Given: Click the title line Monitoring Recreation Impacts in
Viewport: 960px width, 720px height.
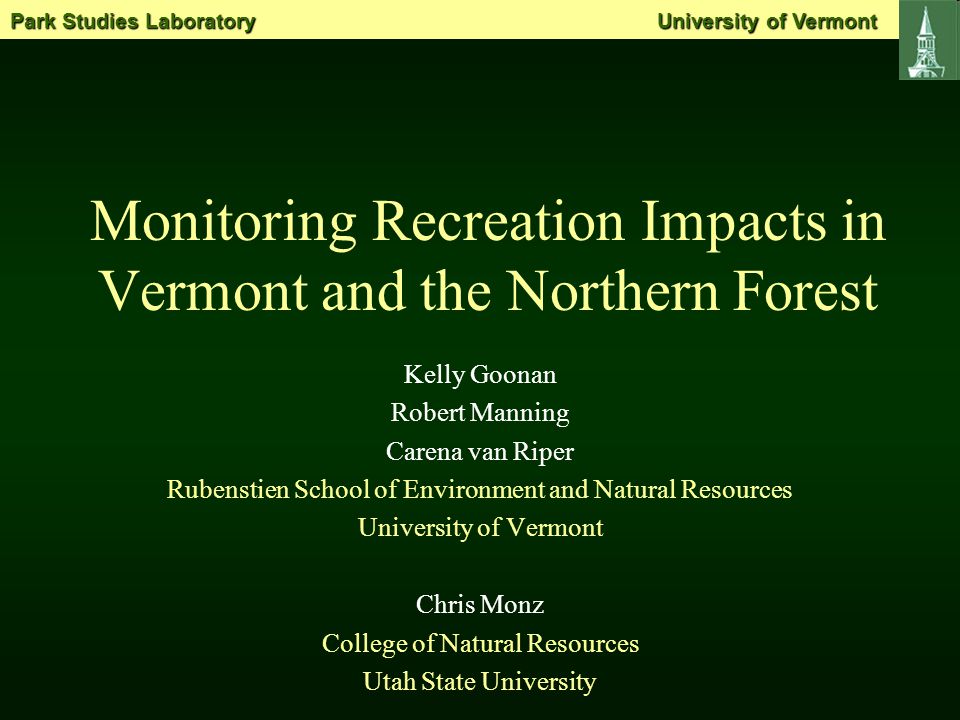Looking at the screenshot, I should click(488, 223).
